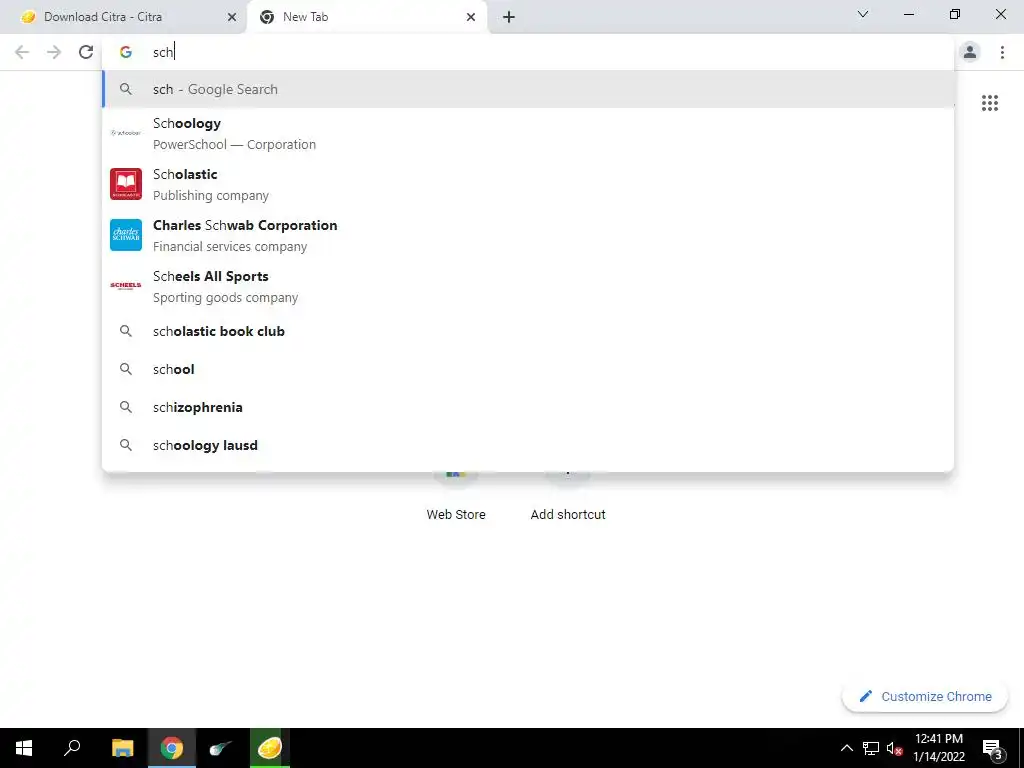1024x768 pixels.
Task: Open the notification center
Action: [x=992, y=748]
